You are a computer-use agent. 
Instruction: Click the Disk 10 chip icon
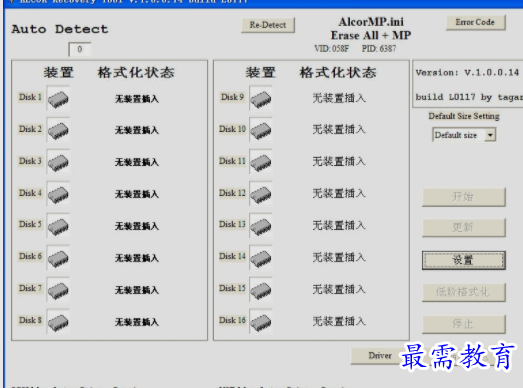click(261, 130)
